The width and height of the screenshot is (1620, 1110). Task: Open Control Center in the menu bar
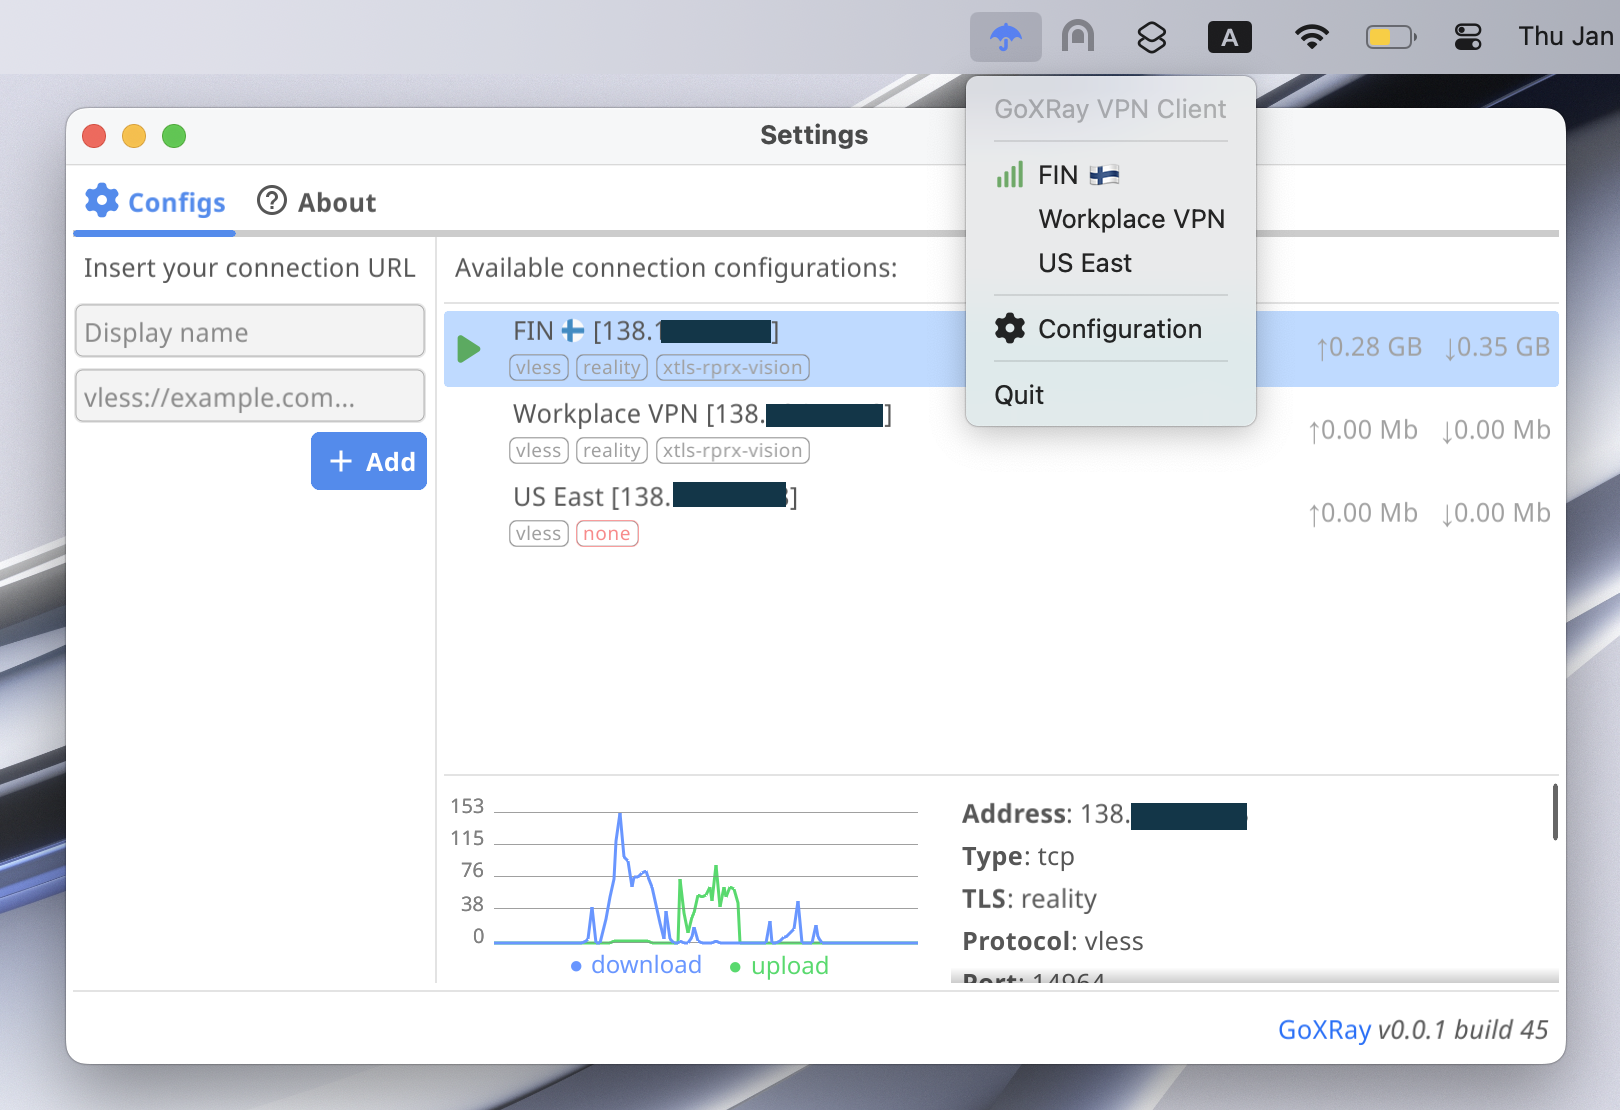tap(1468, 37)
